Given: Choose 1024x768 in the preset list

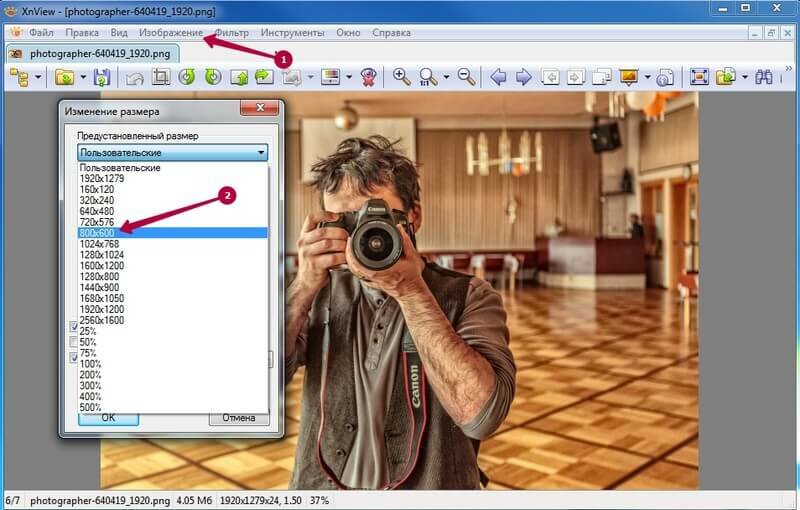Looking at the screenshot, I should coord(101,243).
